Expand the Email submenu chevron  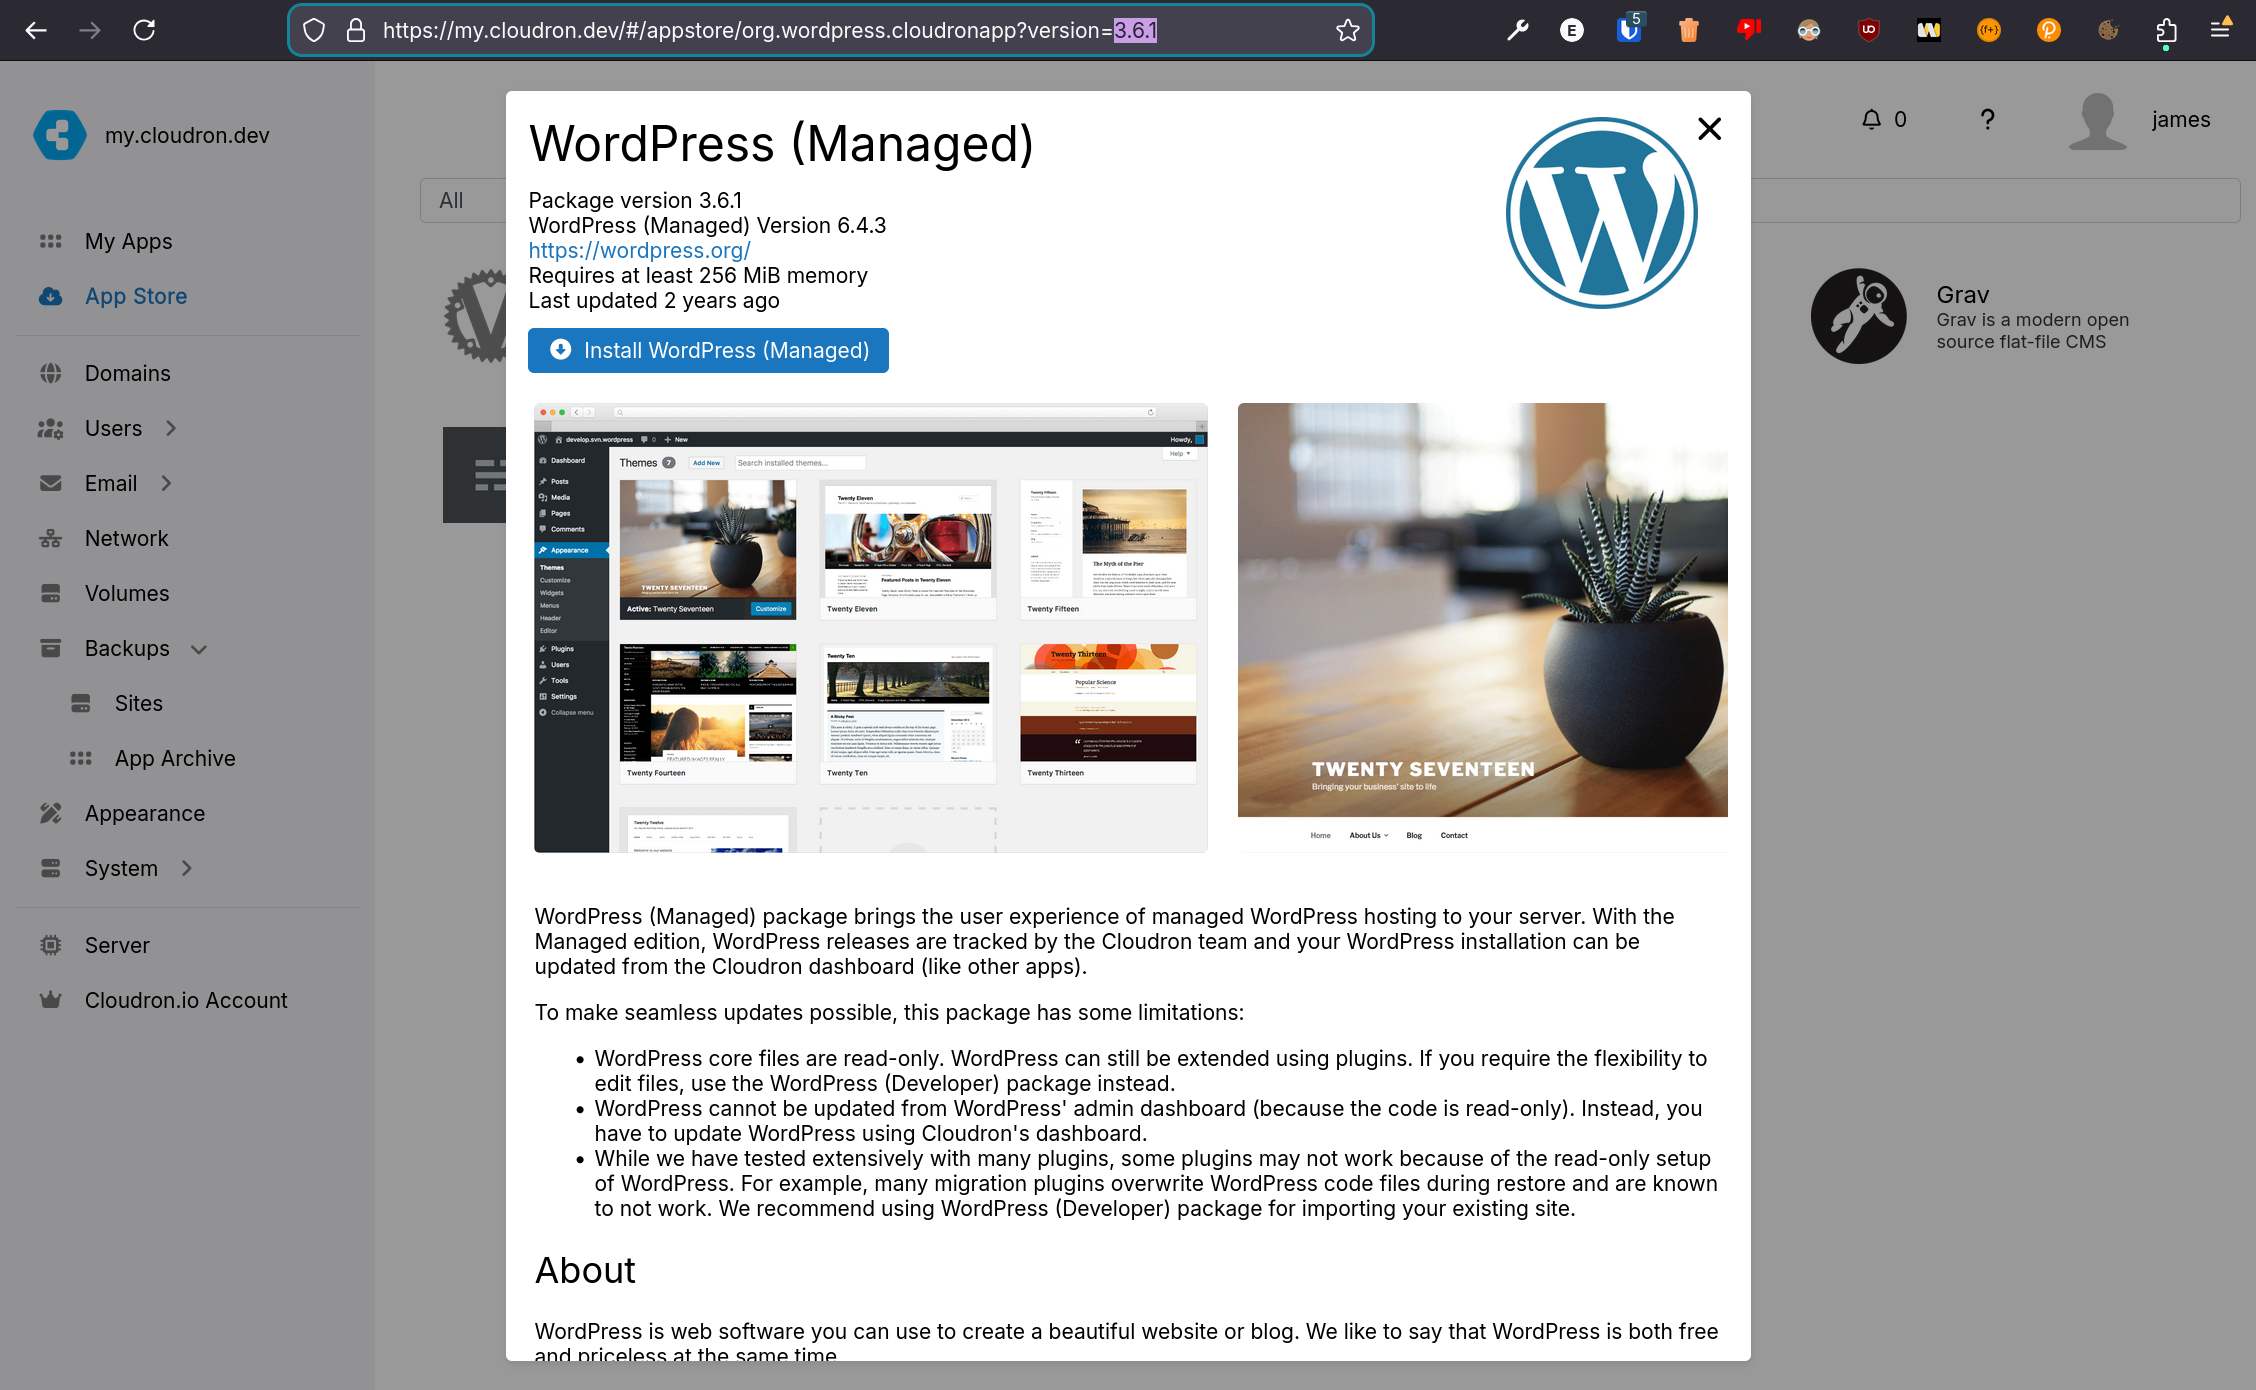click(x=166, y=483)
